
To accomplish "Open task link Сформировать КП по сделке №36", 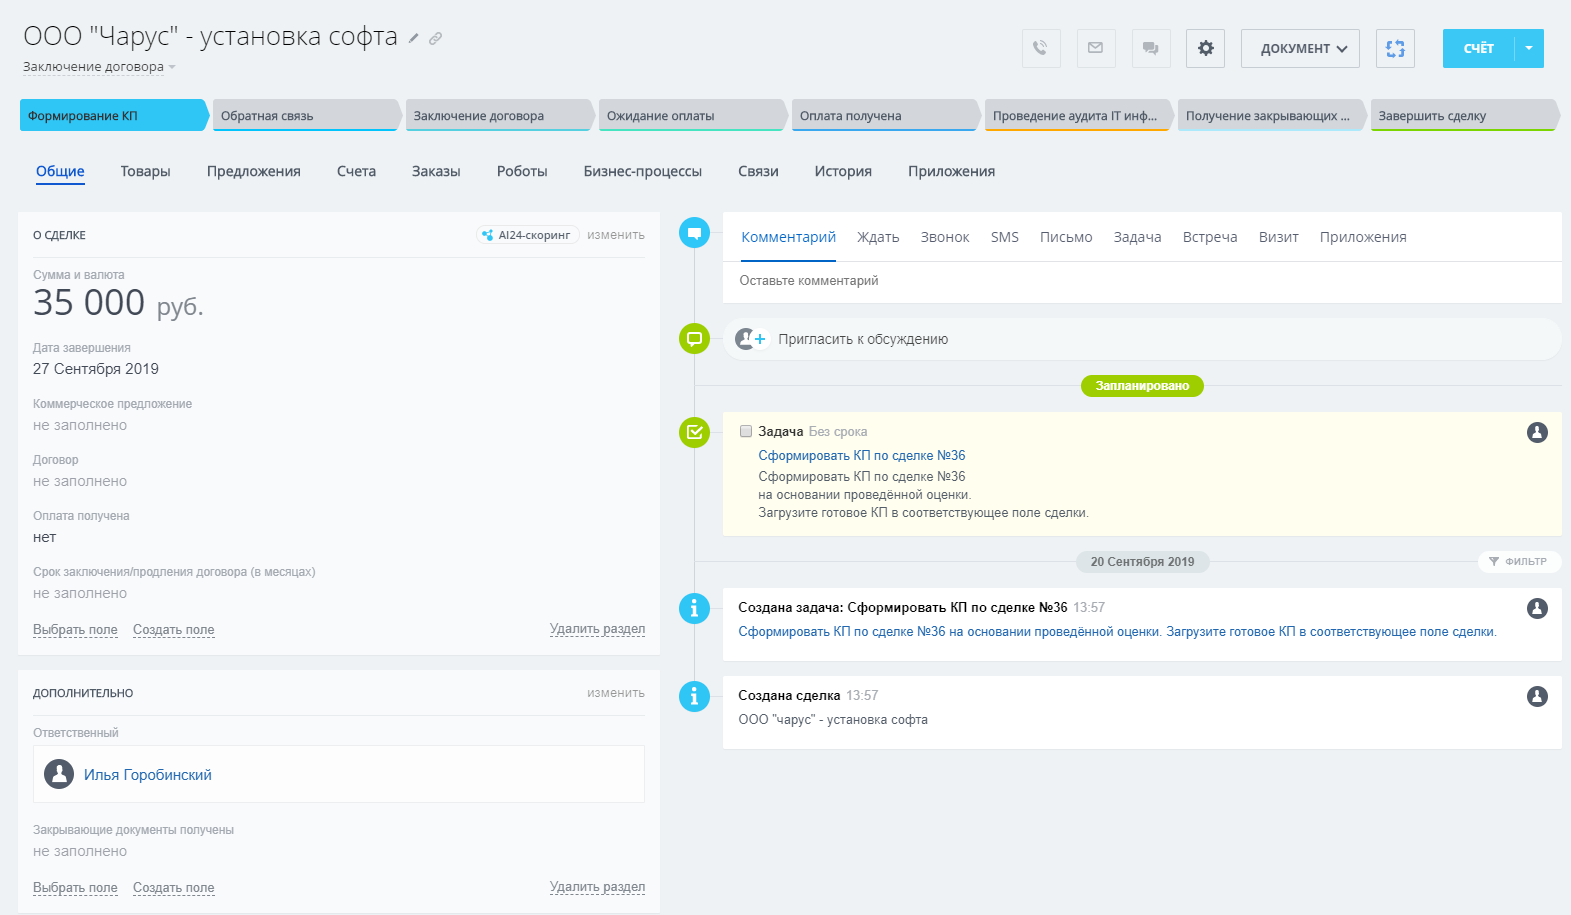I will 861,455.
